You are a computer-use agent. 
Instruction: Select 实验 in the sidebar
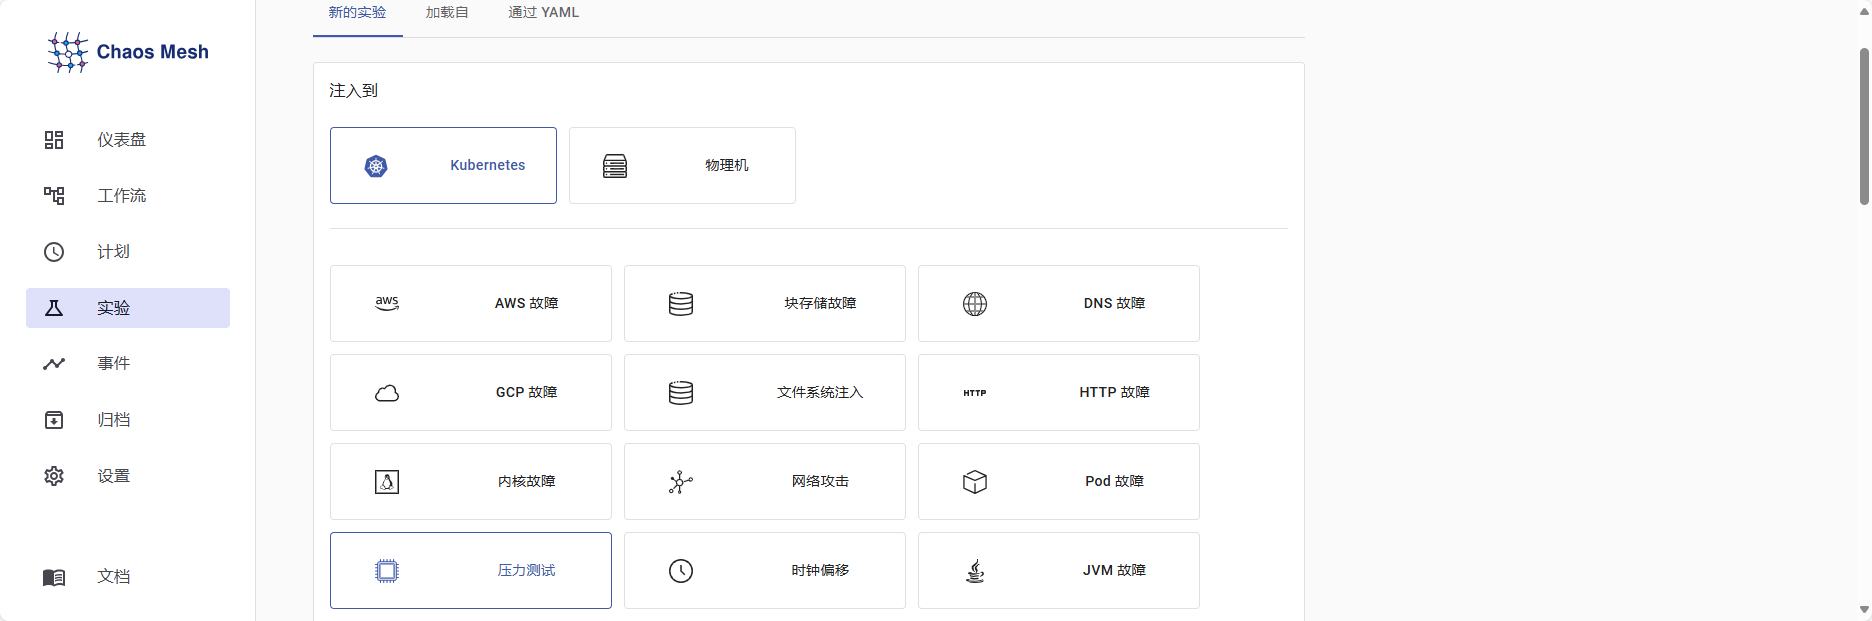point(128,308)
